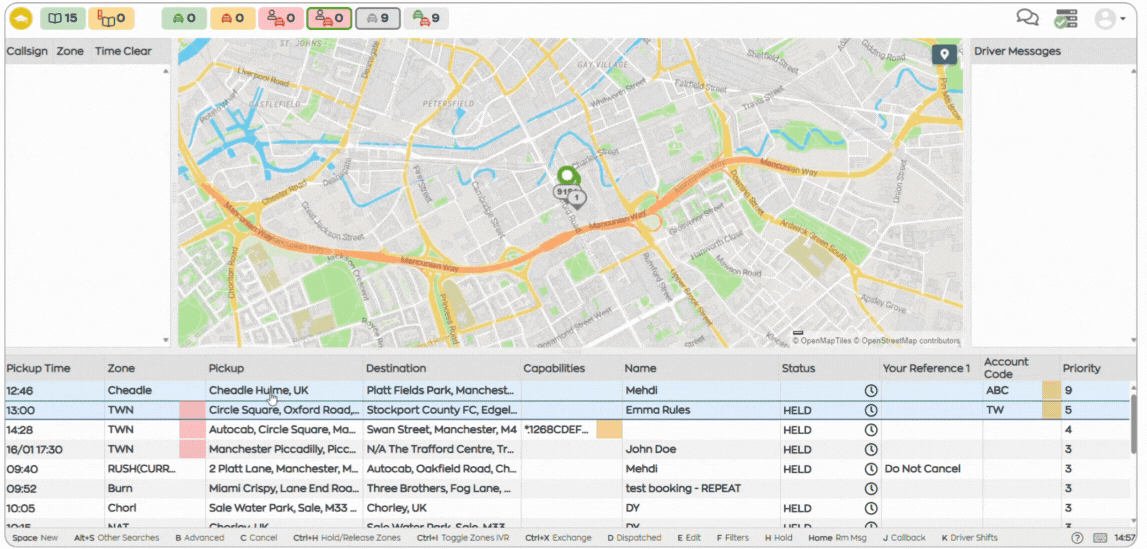Screen dimensions: 1147x549
Task: Toggle the green-outlined passenger car filter
Action: click(x=329, y=18)
